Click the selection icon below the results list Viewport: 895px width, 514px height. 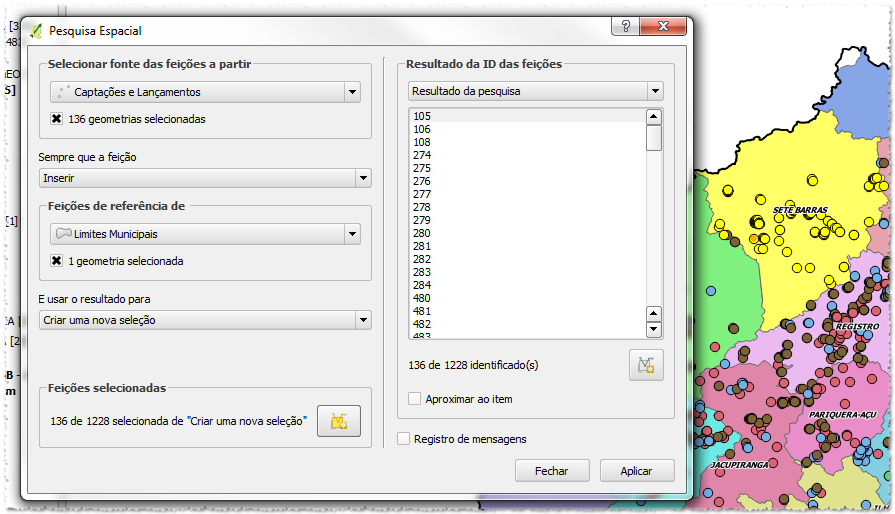pos(646,365)
